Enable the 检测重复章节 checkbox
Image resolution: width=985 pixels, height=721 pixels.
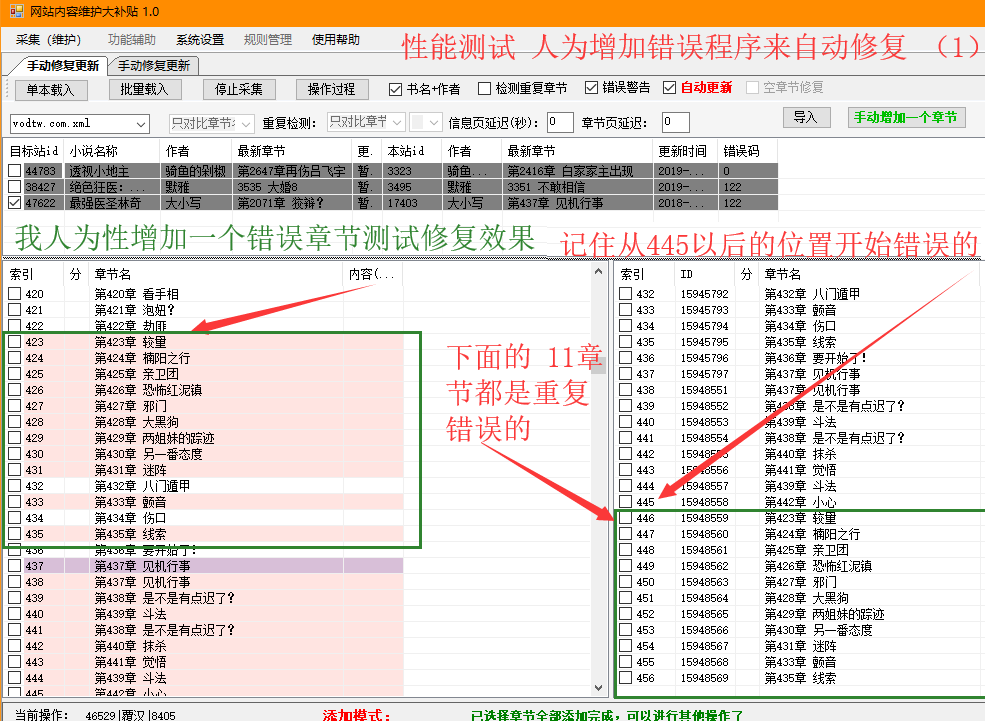(485, 89)
